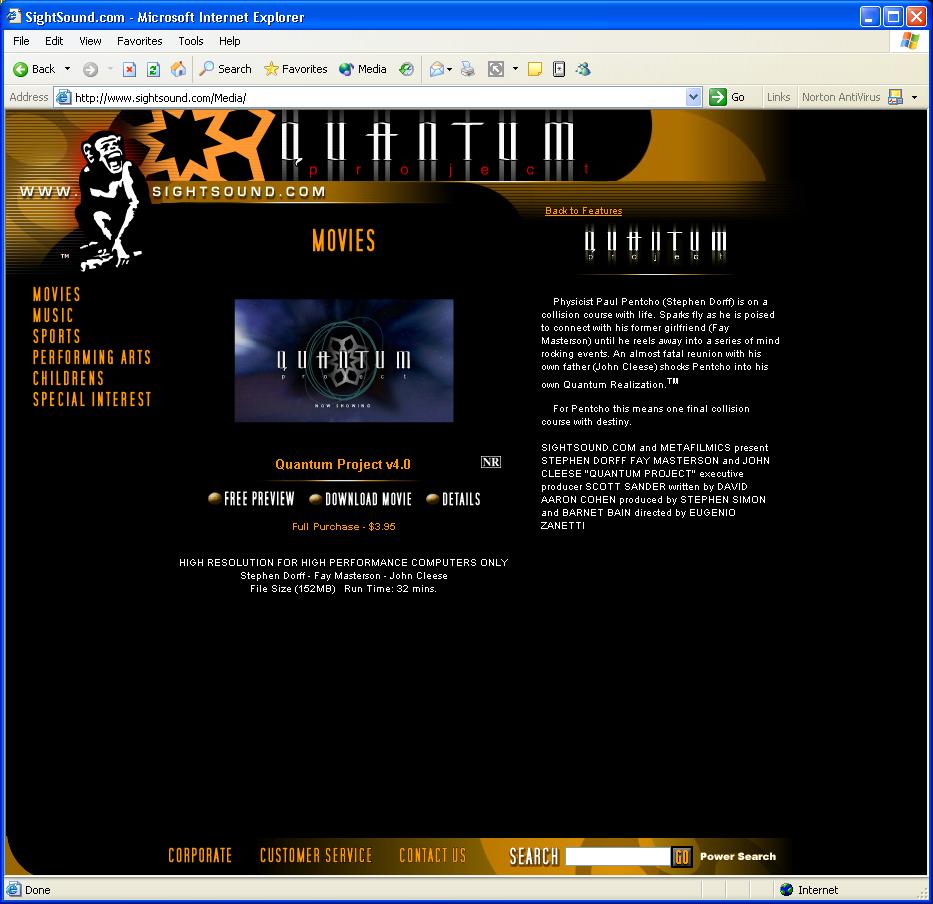Go to the Home page icon
The image size is (933, 904).
pyautogui.click(x=177, y=69)
